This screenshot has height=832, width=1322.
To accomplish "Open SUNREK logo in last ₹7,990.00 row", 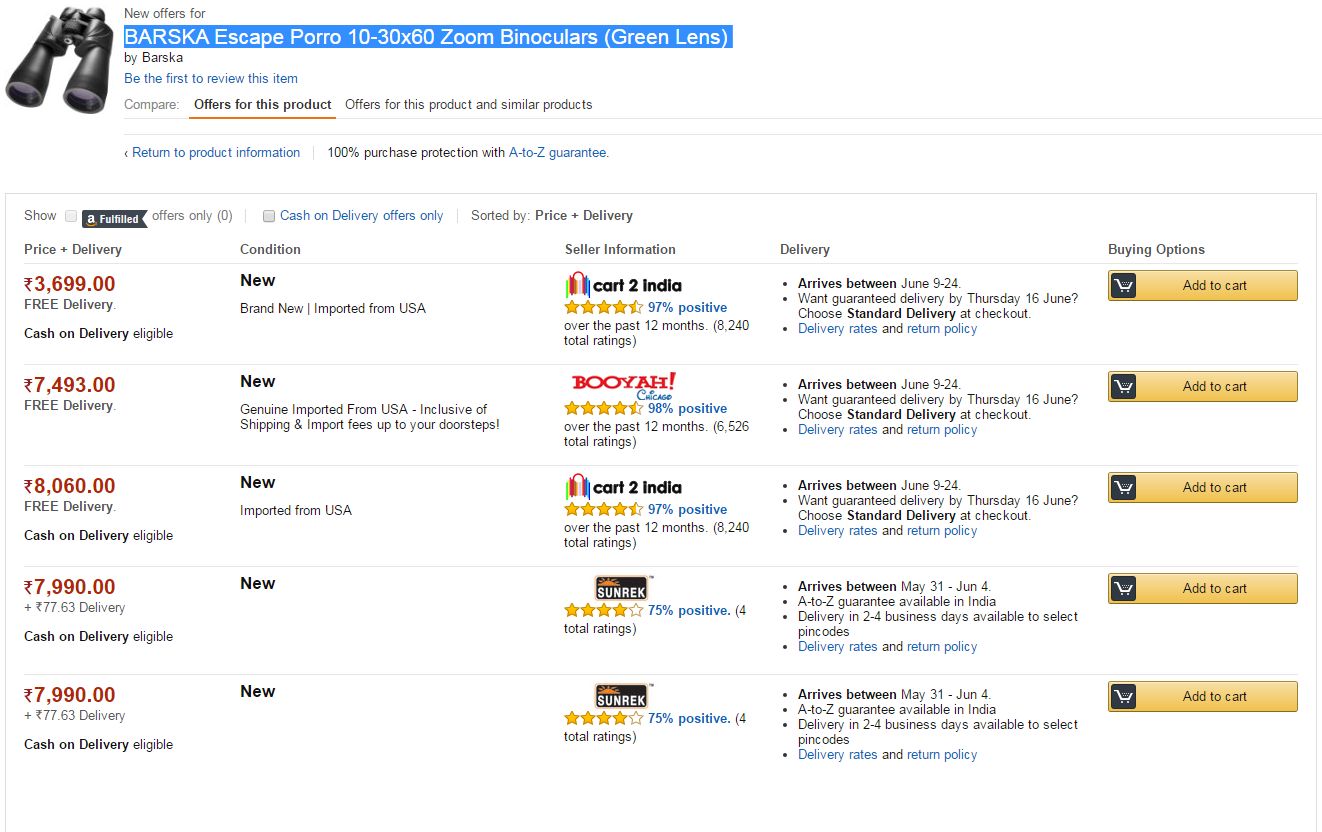I will point(622,695).
